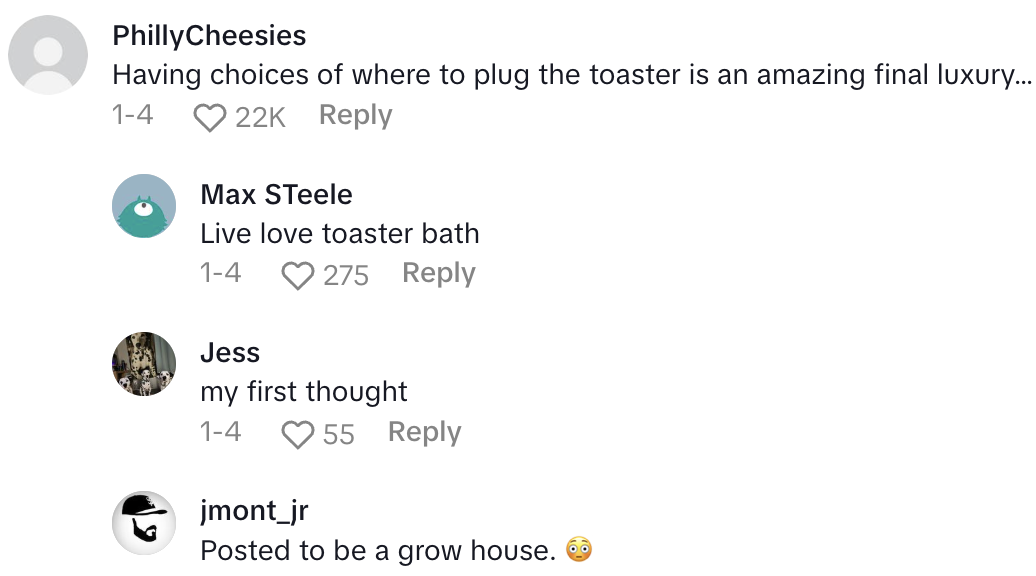Select the "Live love toaster bath" text
The height and width of the screenshot is (576, 1036).
[x=340, y=234]
